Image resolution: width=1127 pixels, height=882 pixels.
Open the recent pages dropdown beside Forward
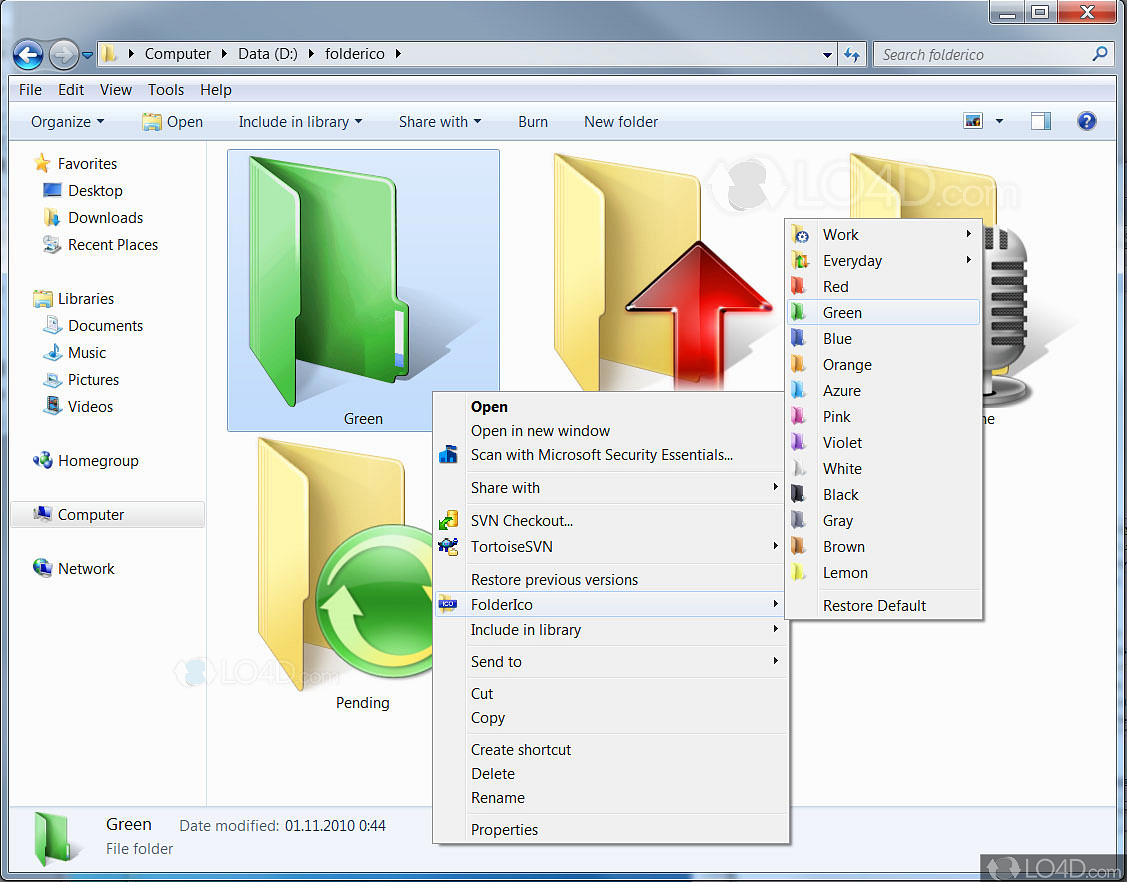[87, 55]
